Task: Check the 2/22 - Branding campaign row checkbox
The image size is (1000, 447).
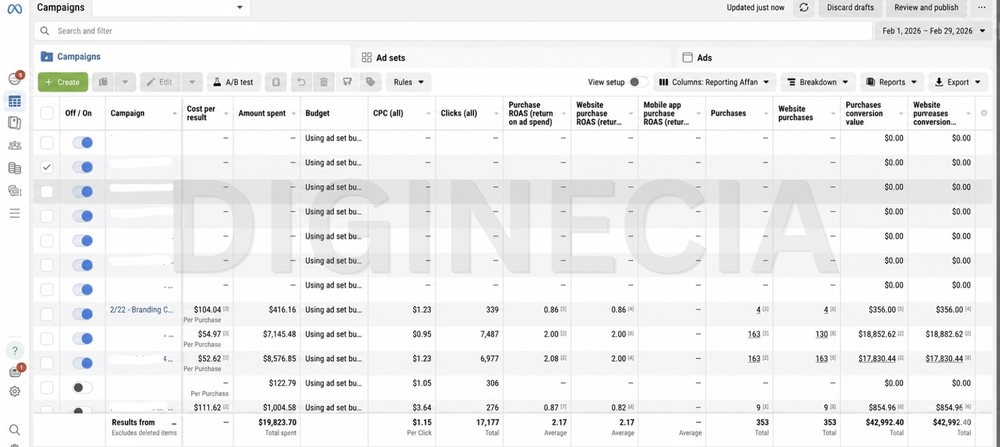Action: 47,314
